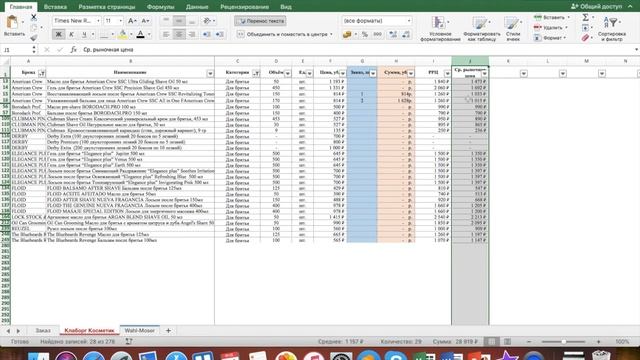
Task: Open the text orientation tool
Action: pos(207,20)
